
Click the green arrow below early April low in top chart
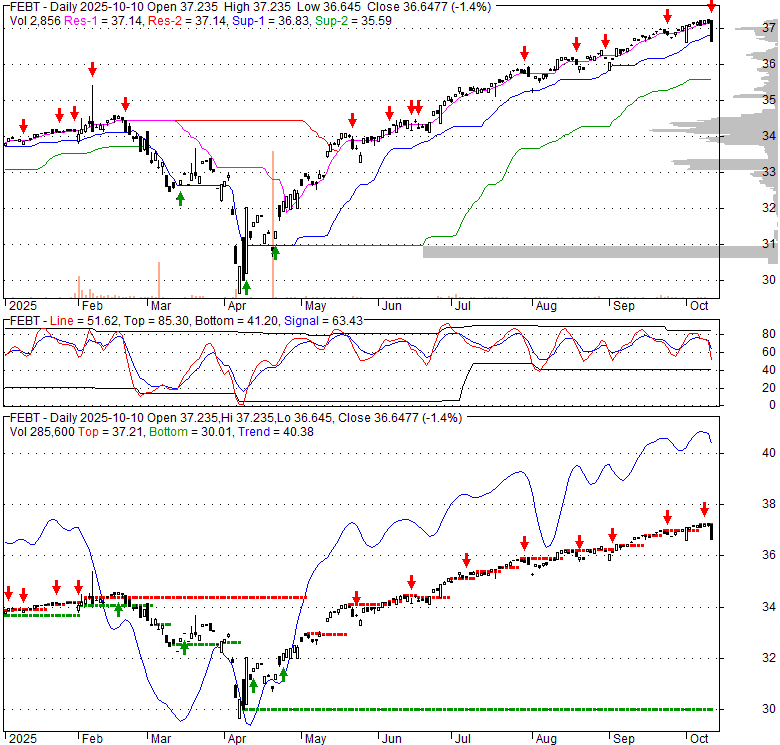pos(246,287)
